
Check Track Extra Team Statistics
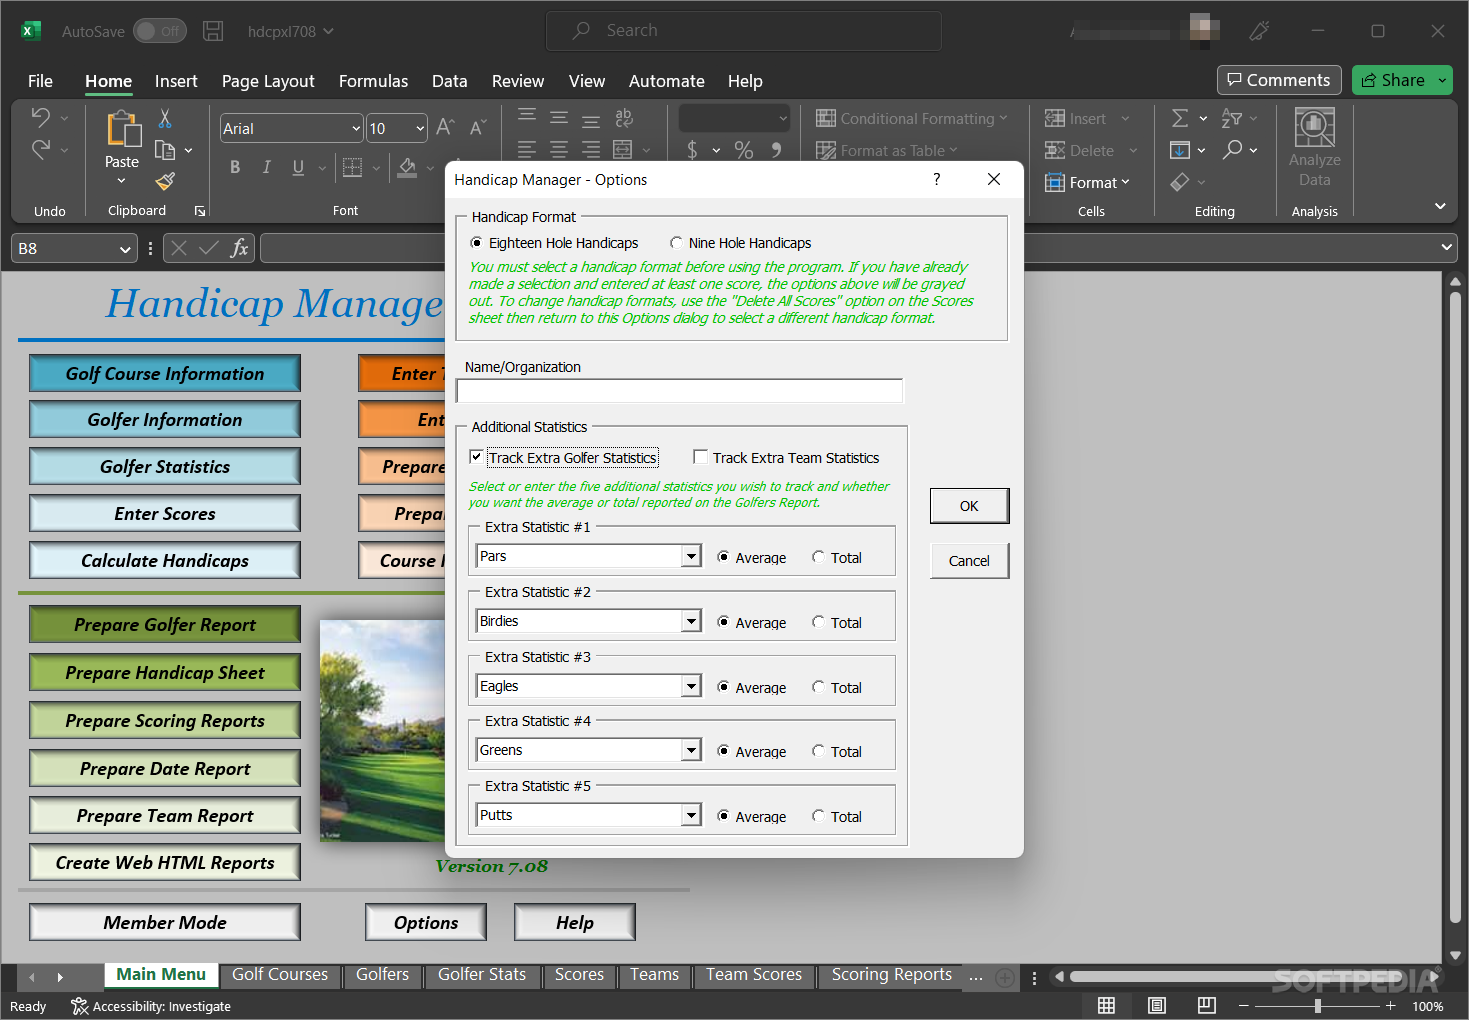coord(701,457)
